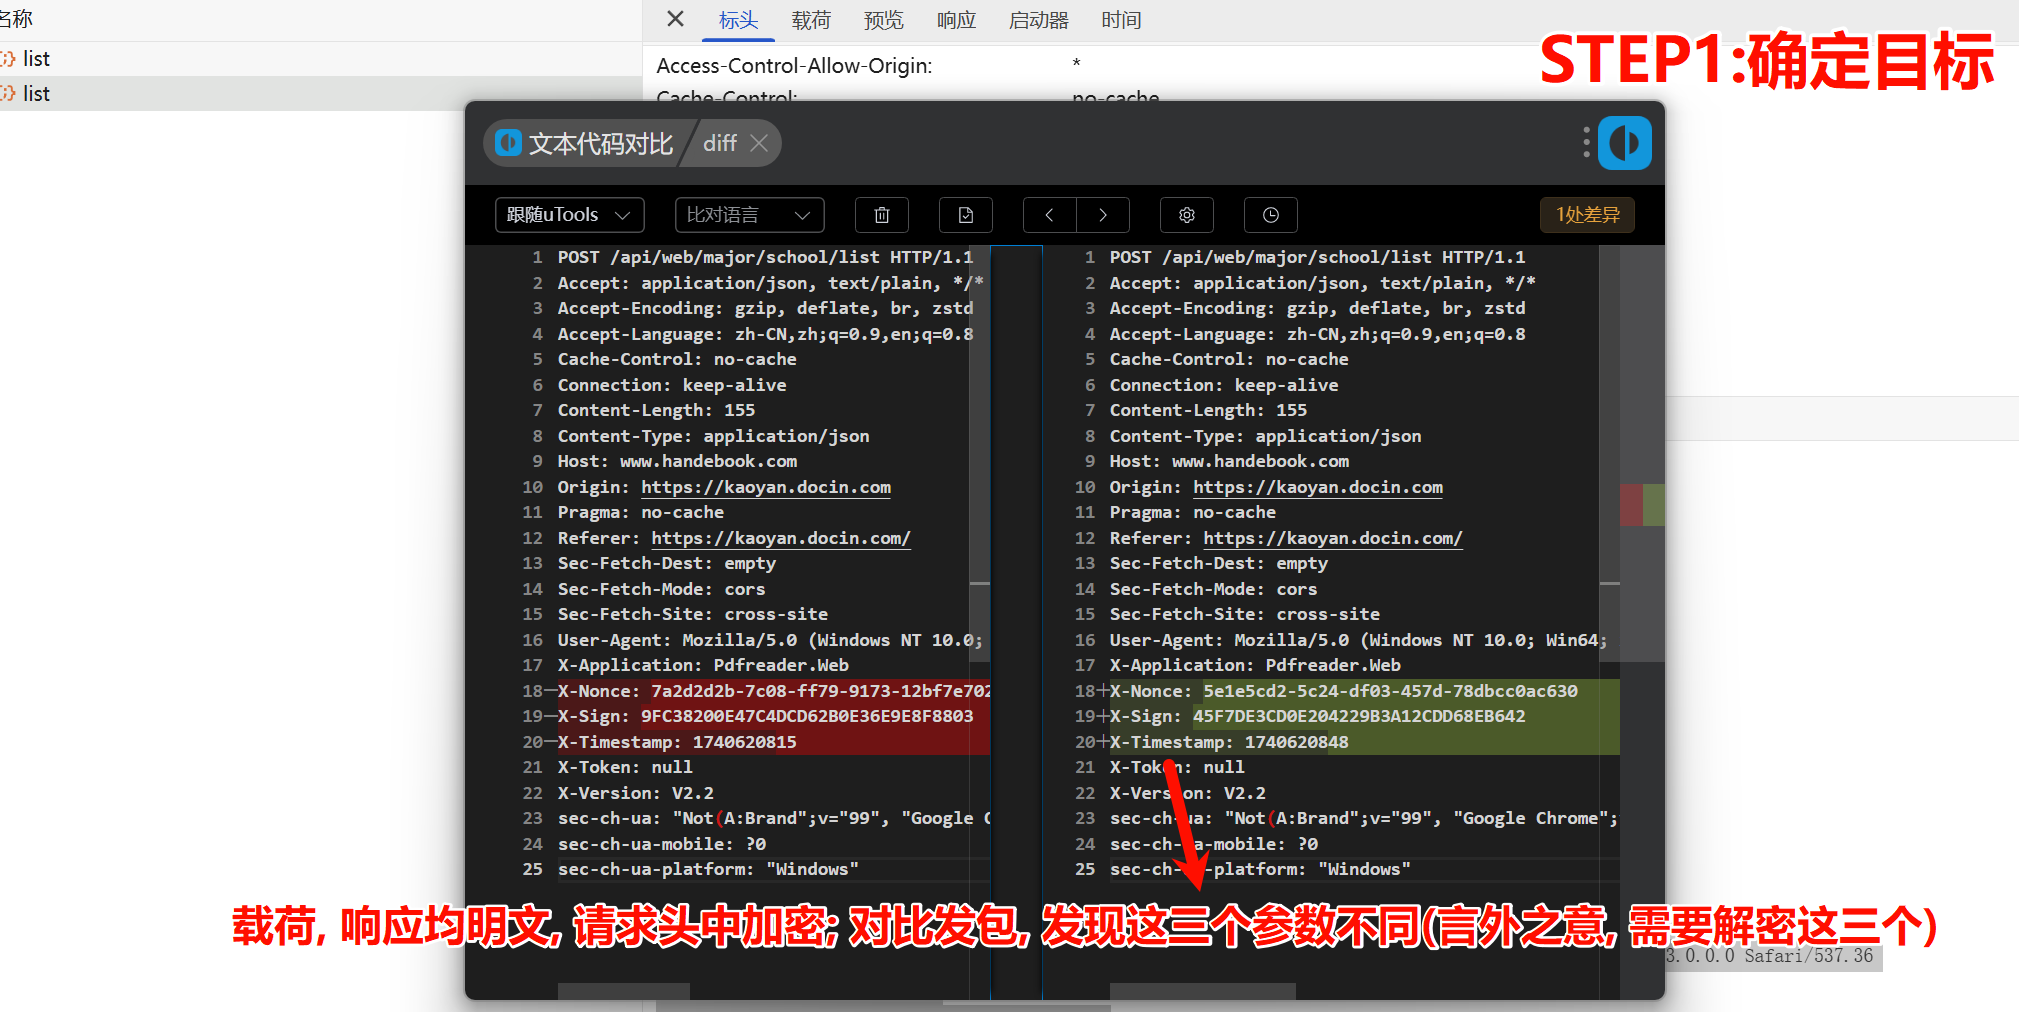2019x1012 pixels.
Task: Close the request details panel
Action: point(675,19)
